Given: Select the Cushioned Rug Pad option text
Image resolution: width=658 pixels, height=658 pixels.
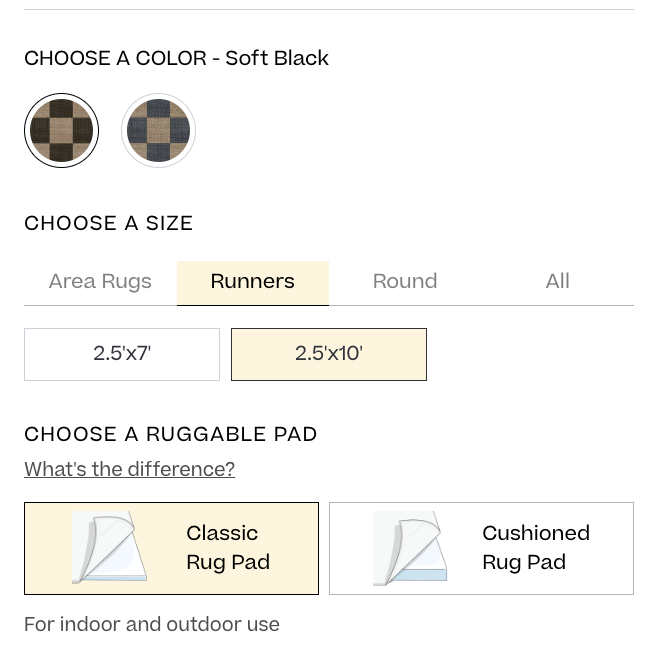Looking at the screenshot, I should click(x=536, y=548).
